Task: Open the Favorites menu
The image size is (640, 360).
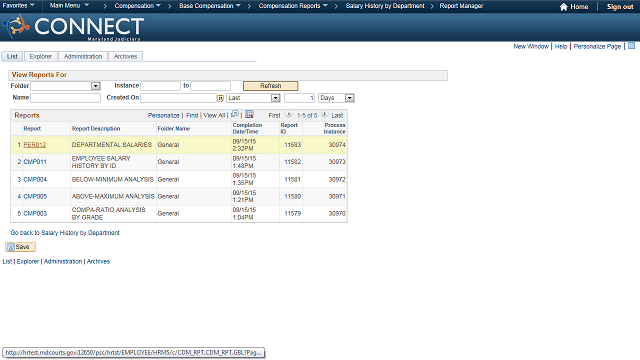Action: pyautogui.click(x=18, y=6)
